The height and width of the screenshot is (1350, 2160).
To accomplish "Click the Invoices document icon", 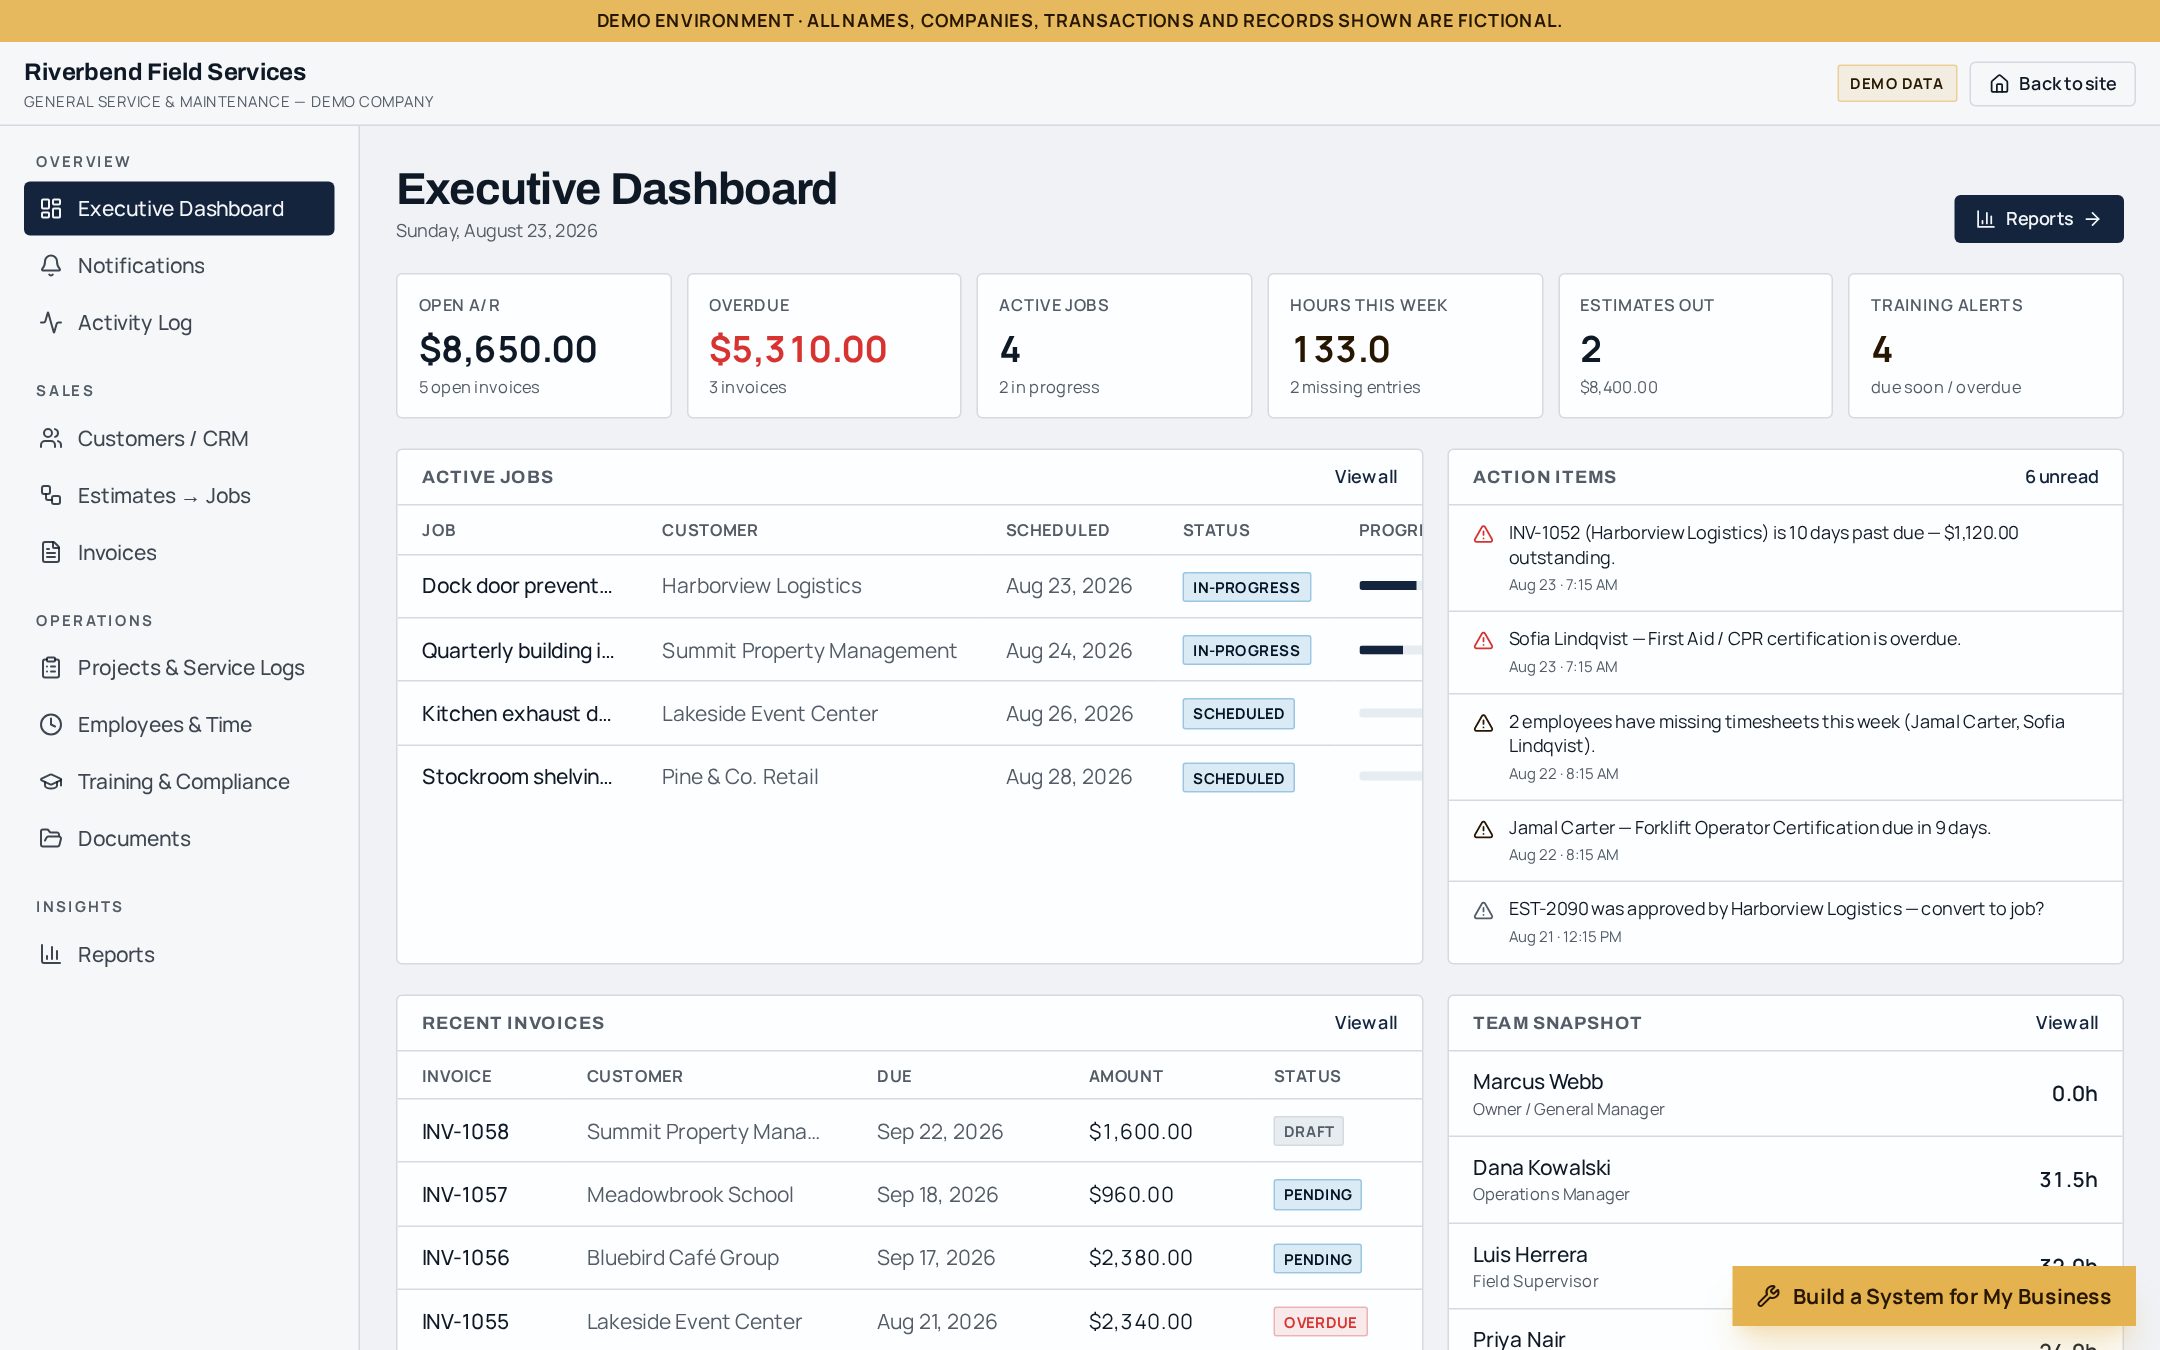I will [x=51, y=552].
